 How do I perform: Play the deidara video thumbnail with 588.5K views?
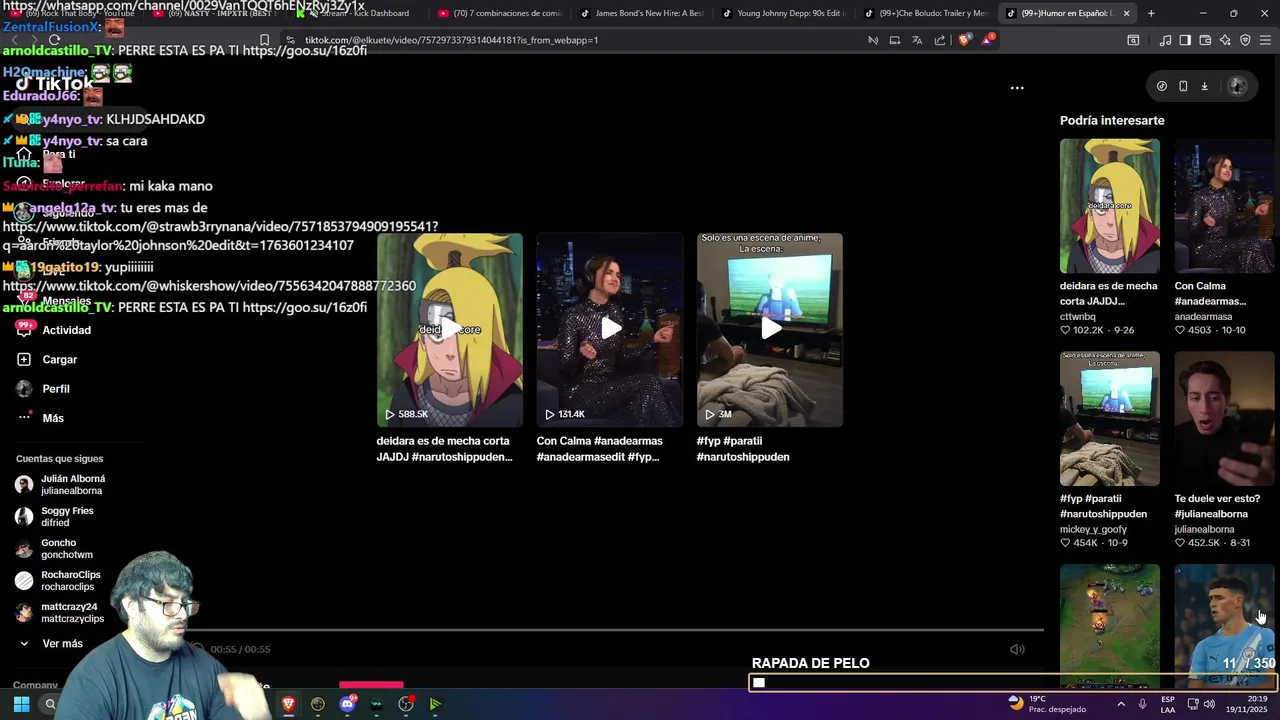(x=449, y=330)
